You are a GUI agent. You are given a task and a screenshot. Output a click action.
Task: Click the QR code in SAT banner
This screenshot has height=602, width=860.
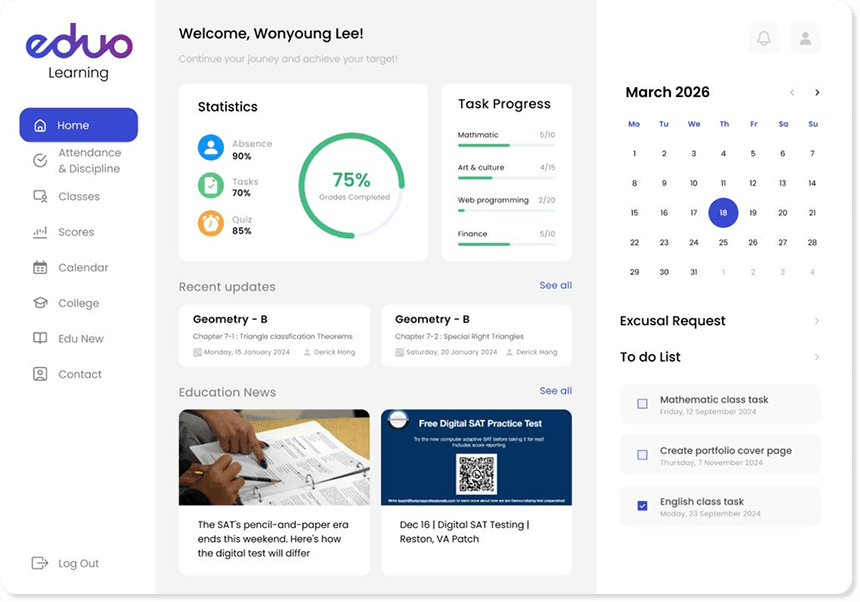[476, 474]
